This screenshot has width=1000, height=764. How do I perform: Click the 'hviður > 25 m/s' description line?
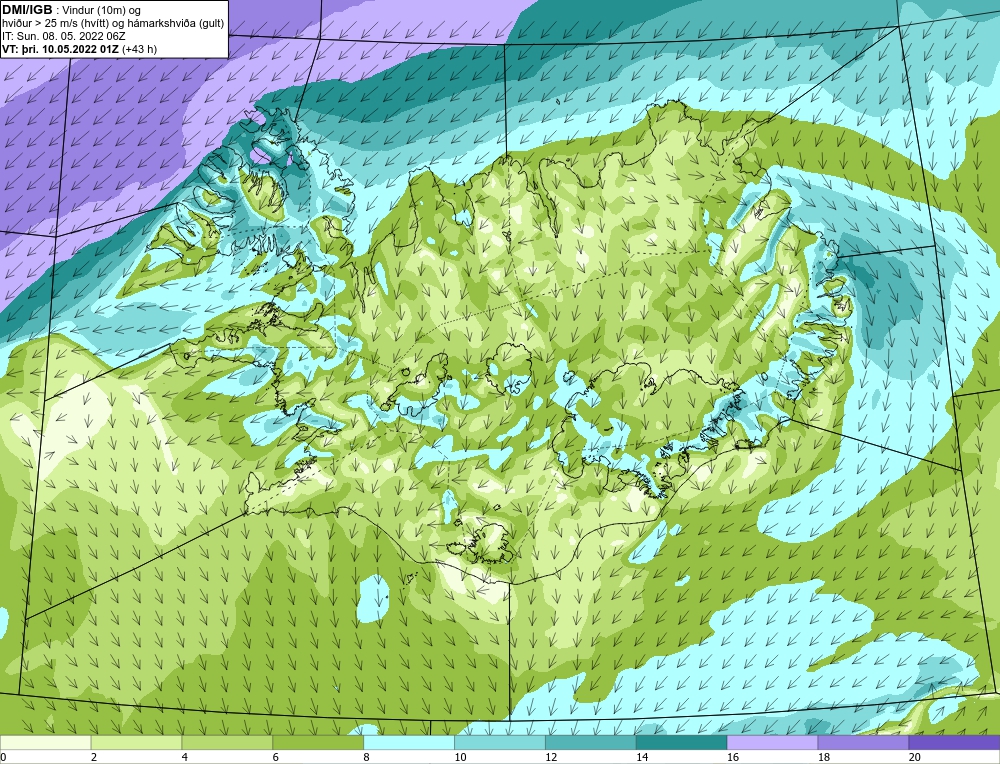(x=113, y=23)
